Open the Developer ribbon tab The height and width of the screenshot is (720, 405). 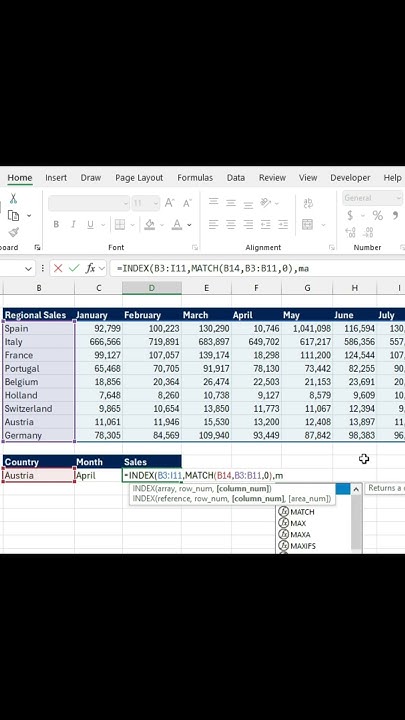(350, 178)
